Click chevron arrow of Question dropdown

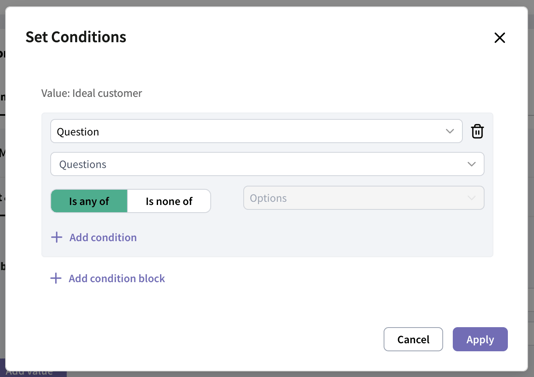(450, 131)
